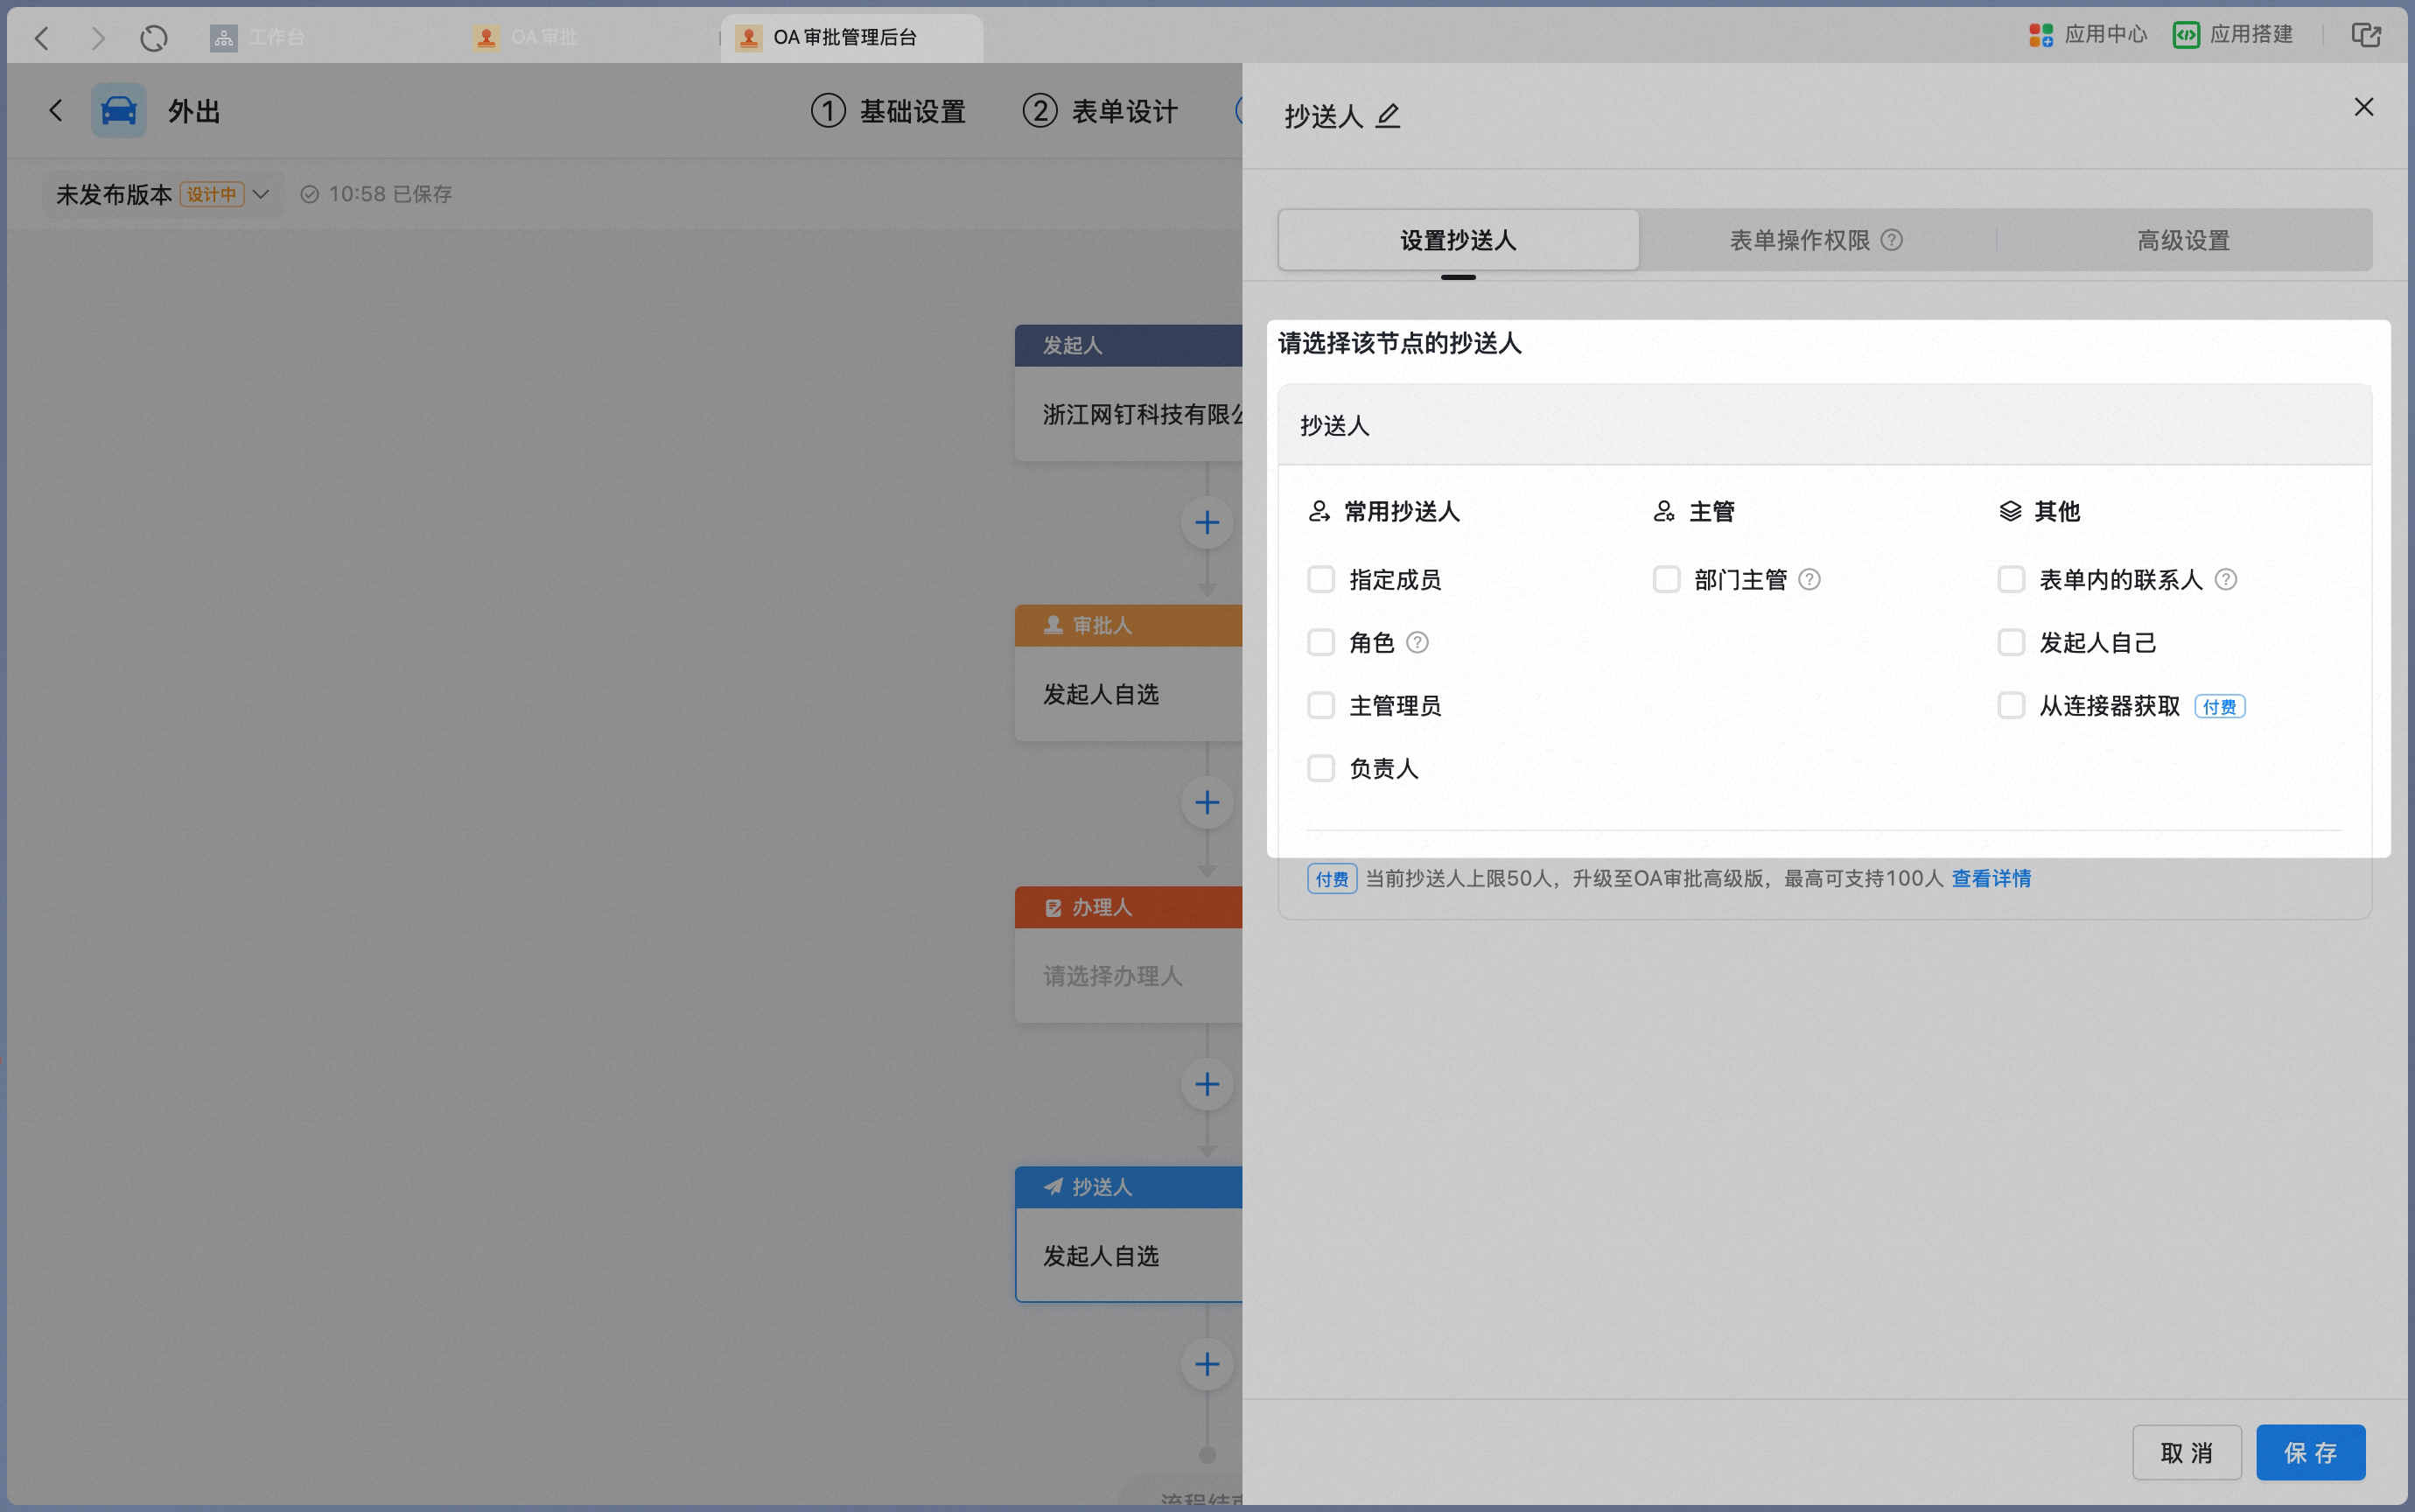
Task: Check the 部门主管 checkbox
Action: pos(1666,579)
